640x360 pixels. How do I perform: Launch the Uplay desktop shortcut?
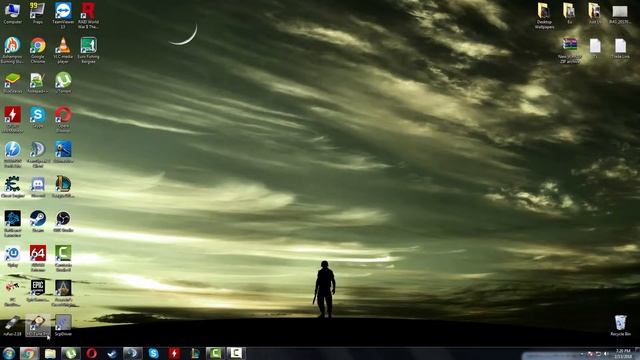pos(12,256)
